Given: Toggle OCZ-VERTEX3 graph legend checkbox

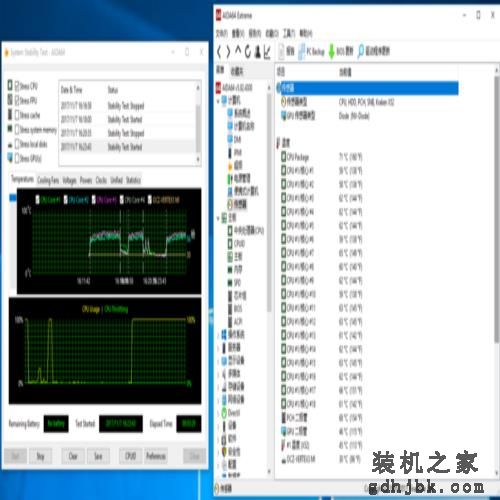Looking at the screenshot, I should [150, 199].
